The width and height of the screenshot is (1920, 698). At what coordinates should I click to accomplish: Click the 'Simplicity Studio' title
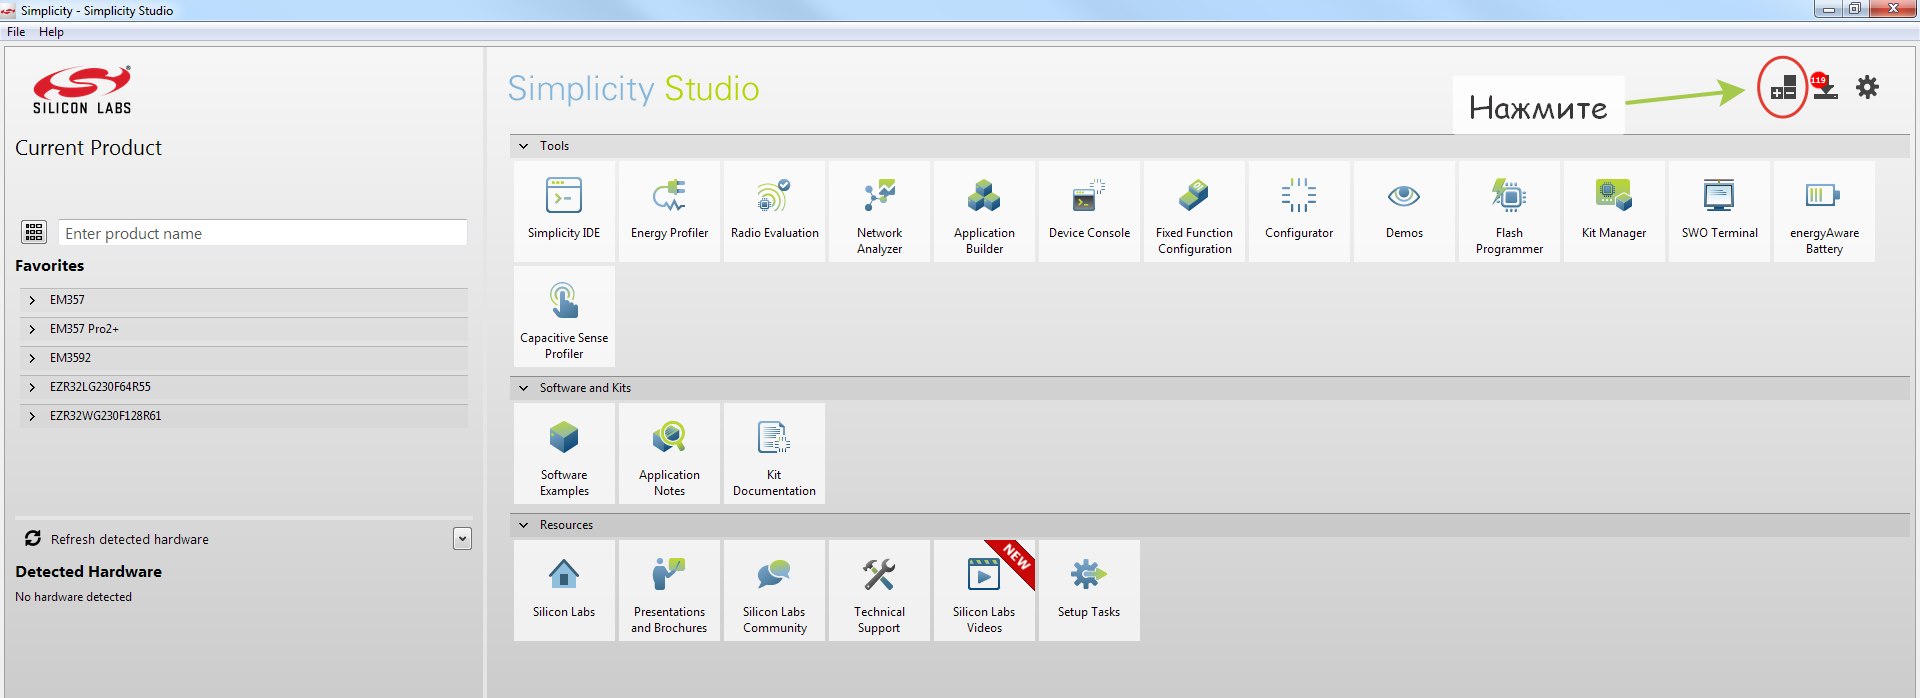633,89
